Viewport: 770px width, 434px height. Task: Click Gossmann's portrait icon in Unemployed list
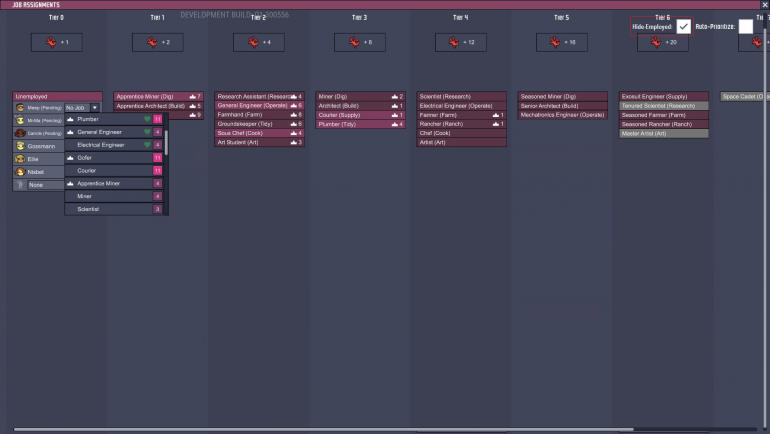tap(21, 146)
